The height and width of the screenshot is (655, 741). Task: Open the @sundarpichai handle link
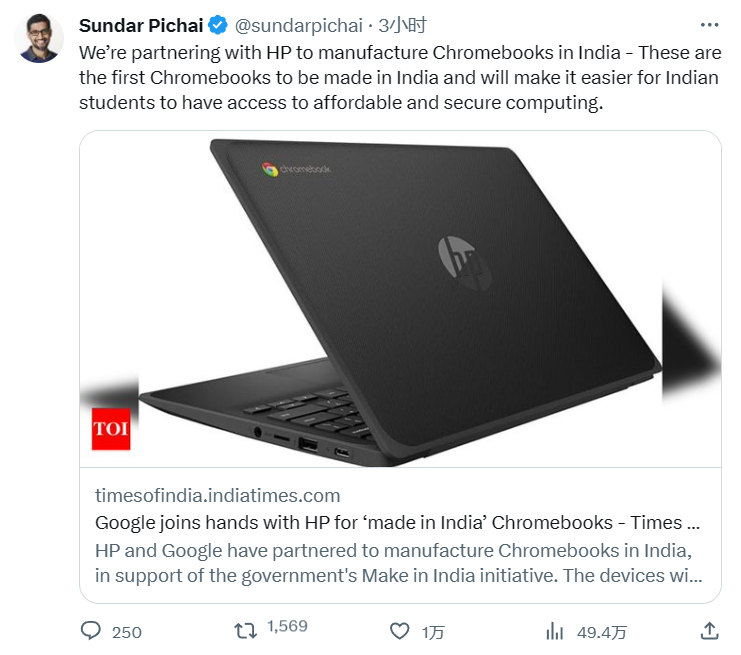298,25
